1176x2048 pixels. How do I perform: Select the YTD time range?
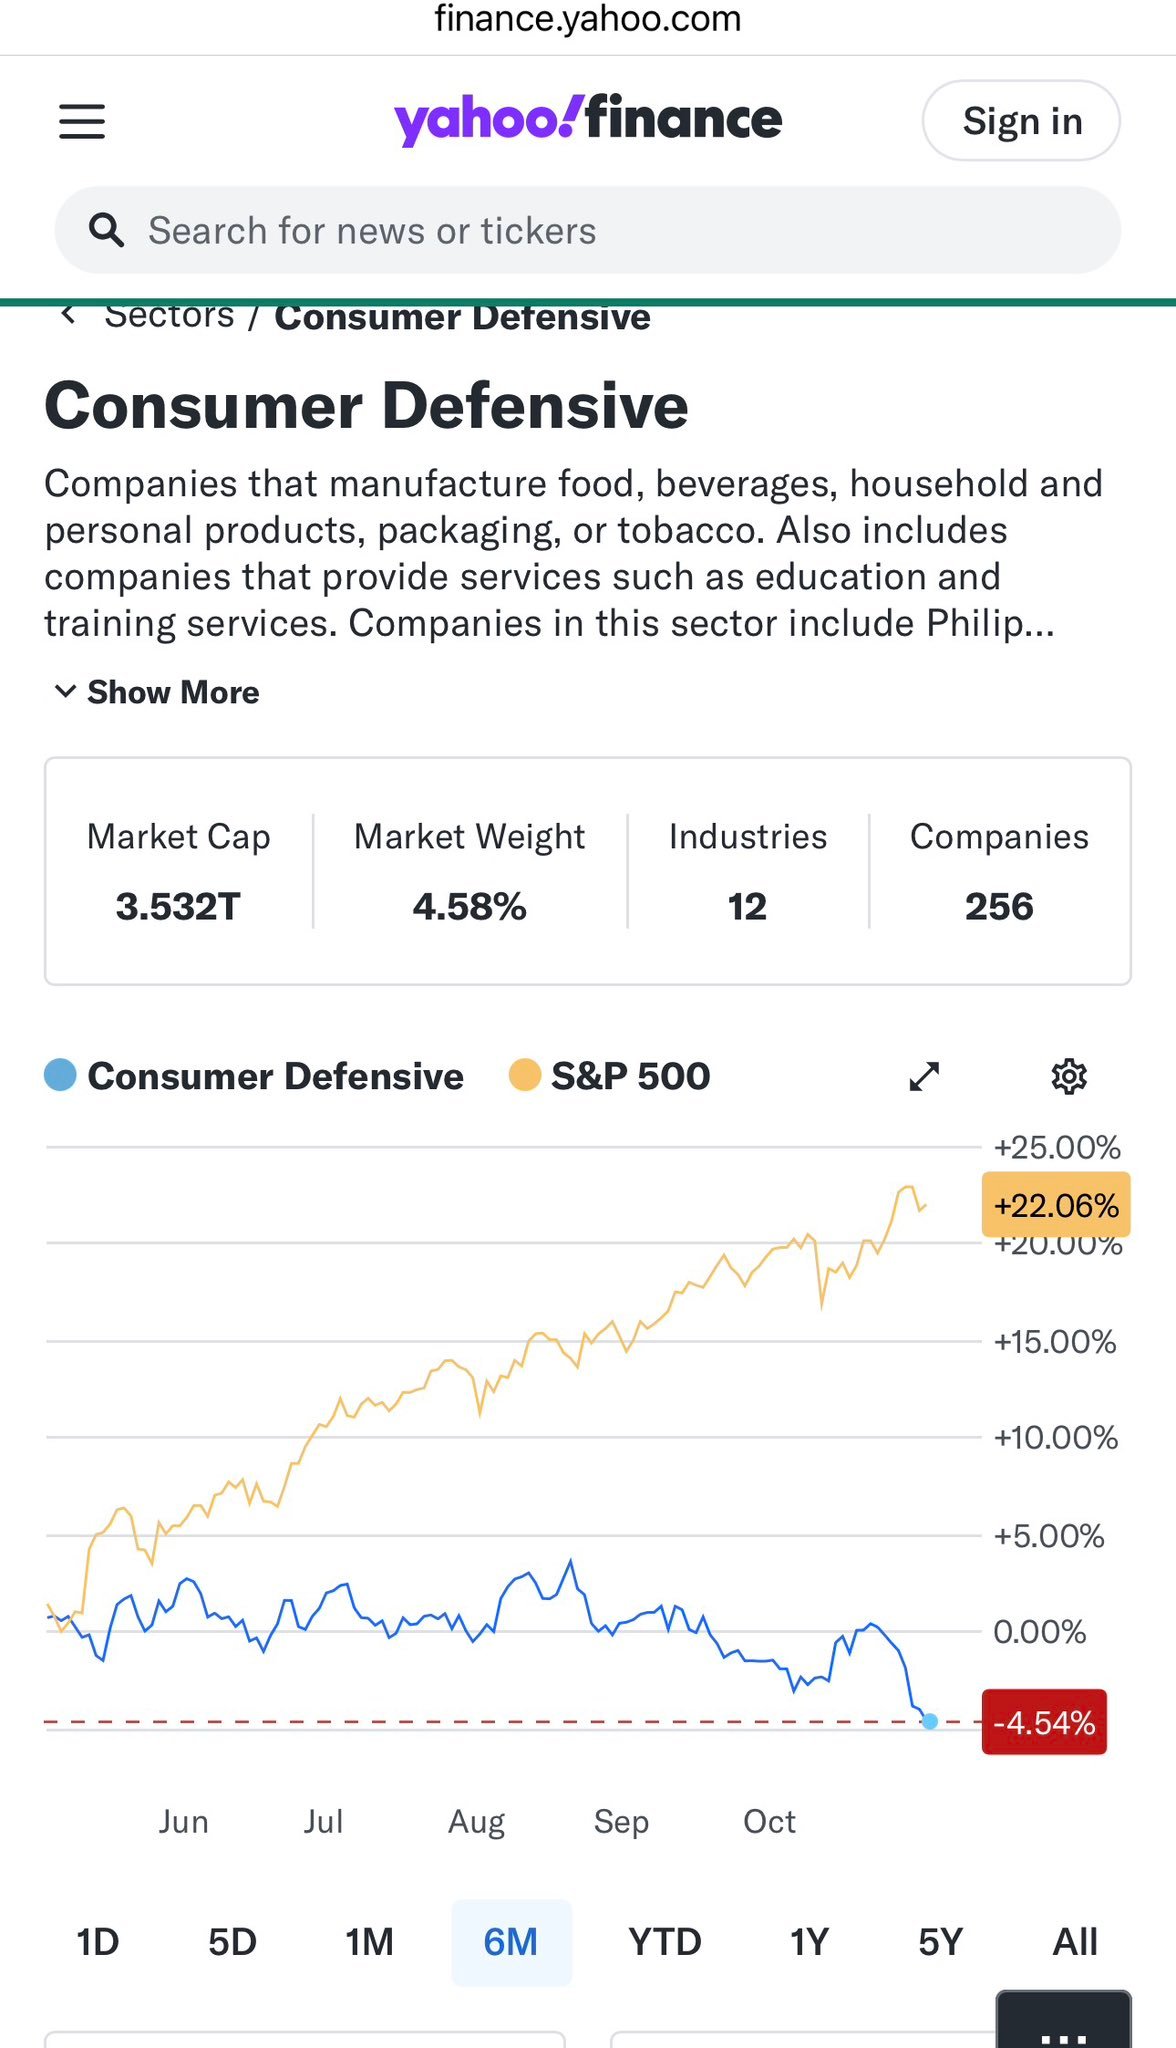(x=665, y=1942)
